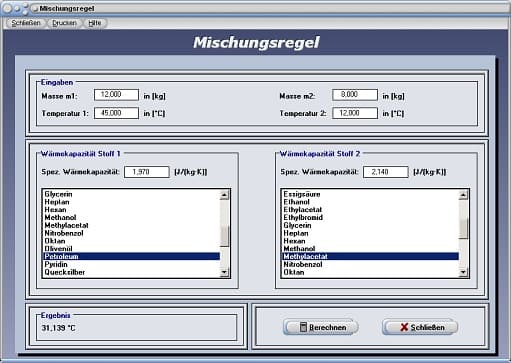Open the Schließen menu item
The height and width of the screenshot is (363, 511).
[26, 23]
